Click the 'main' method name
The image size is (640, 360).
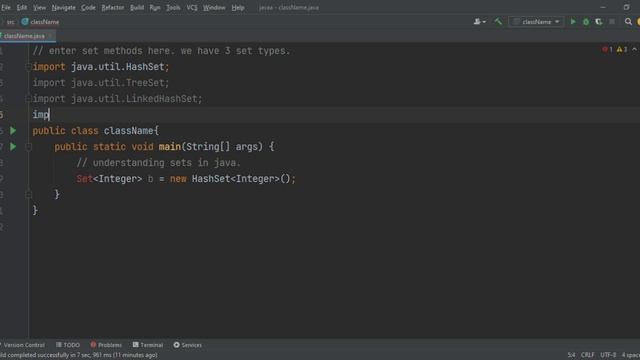(170, 147)
